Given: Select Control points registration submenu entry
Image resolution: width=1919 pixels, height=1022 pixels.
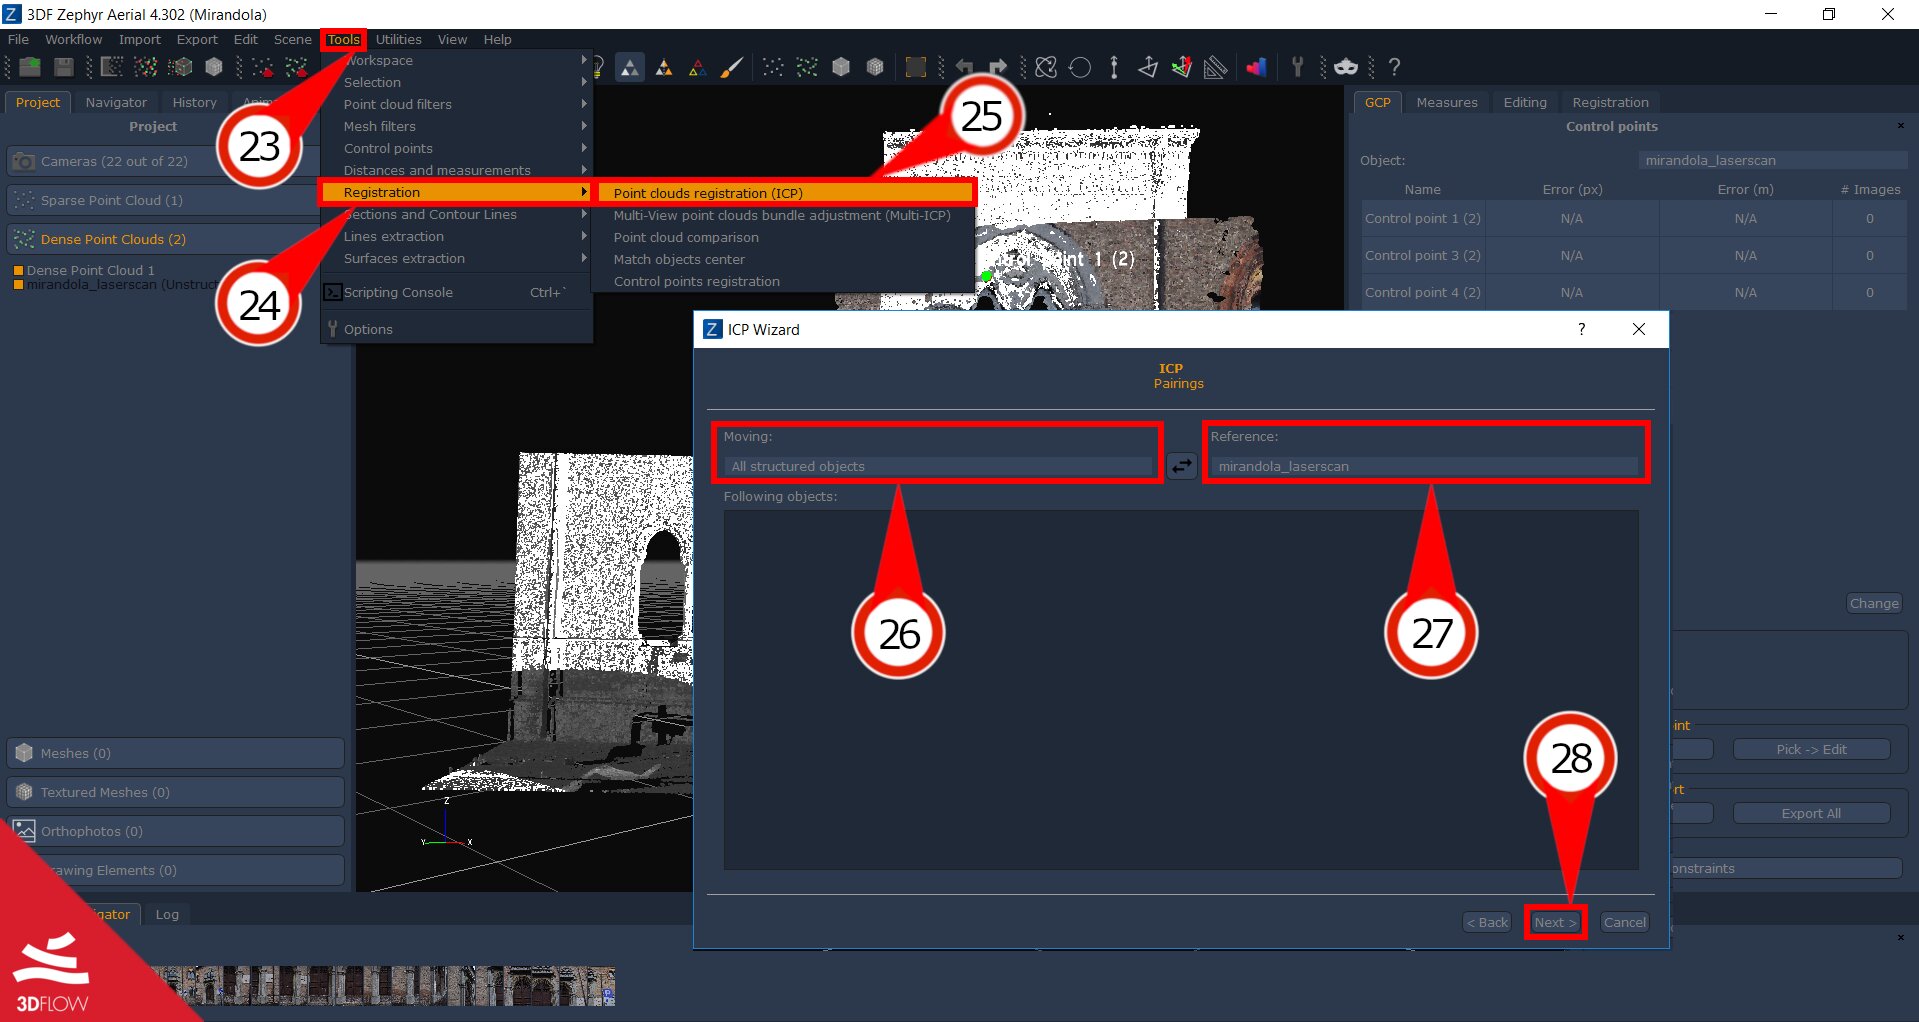Looking at the screenshot, I should [697, 281].
